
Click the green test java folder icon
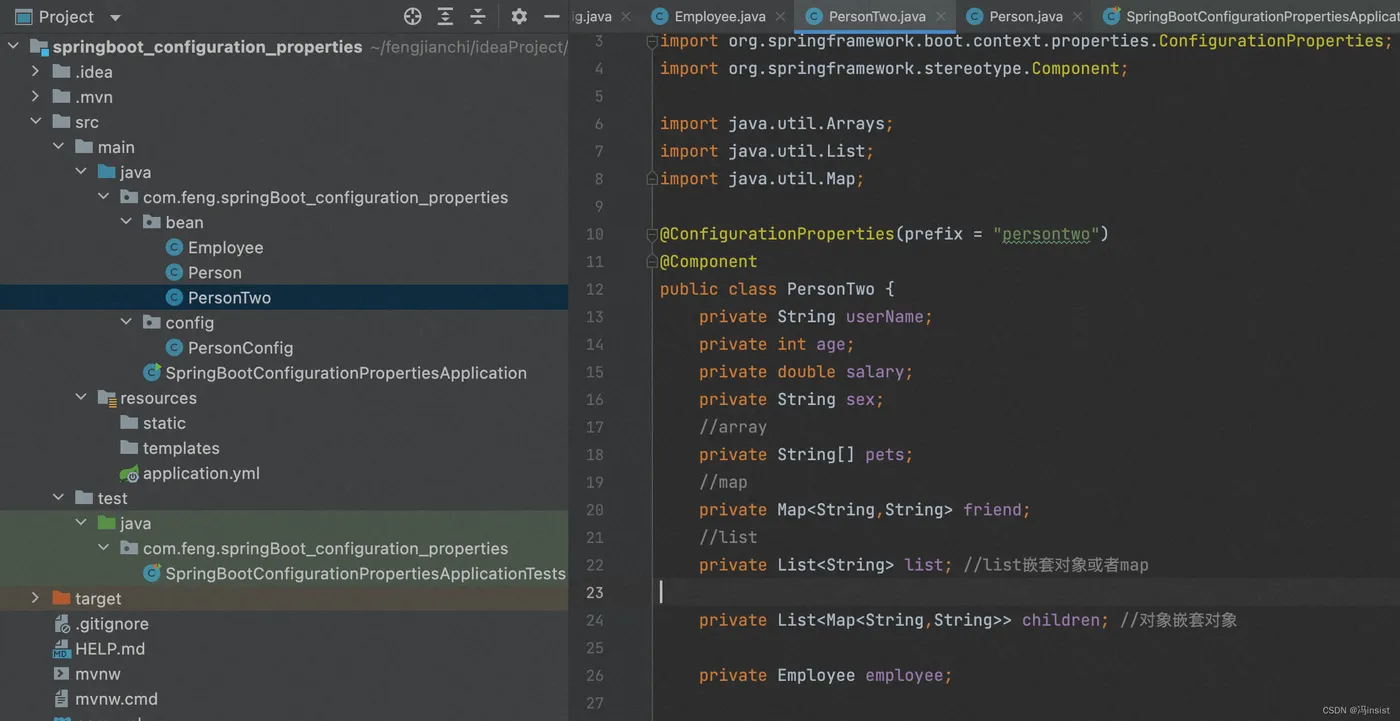pyautogui.click(x=107, y=523)
